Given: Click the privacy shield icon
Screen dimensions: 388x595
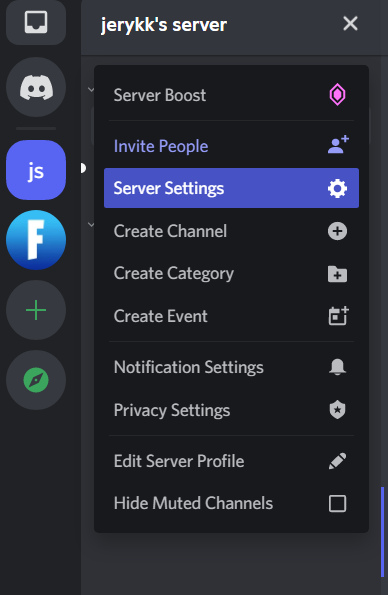Looking at the screenshot, I should tap(338, 410).
